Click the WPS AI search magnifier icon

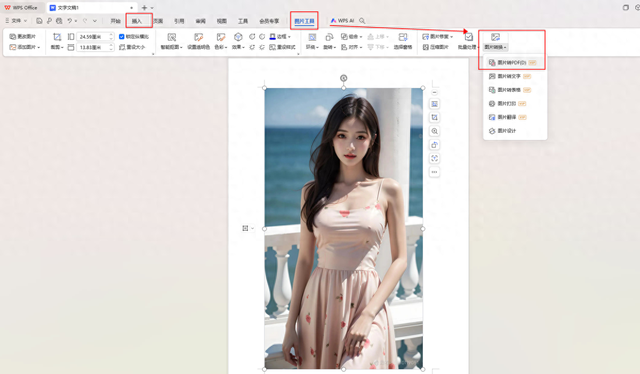[x=362, y=21]
